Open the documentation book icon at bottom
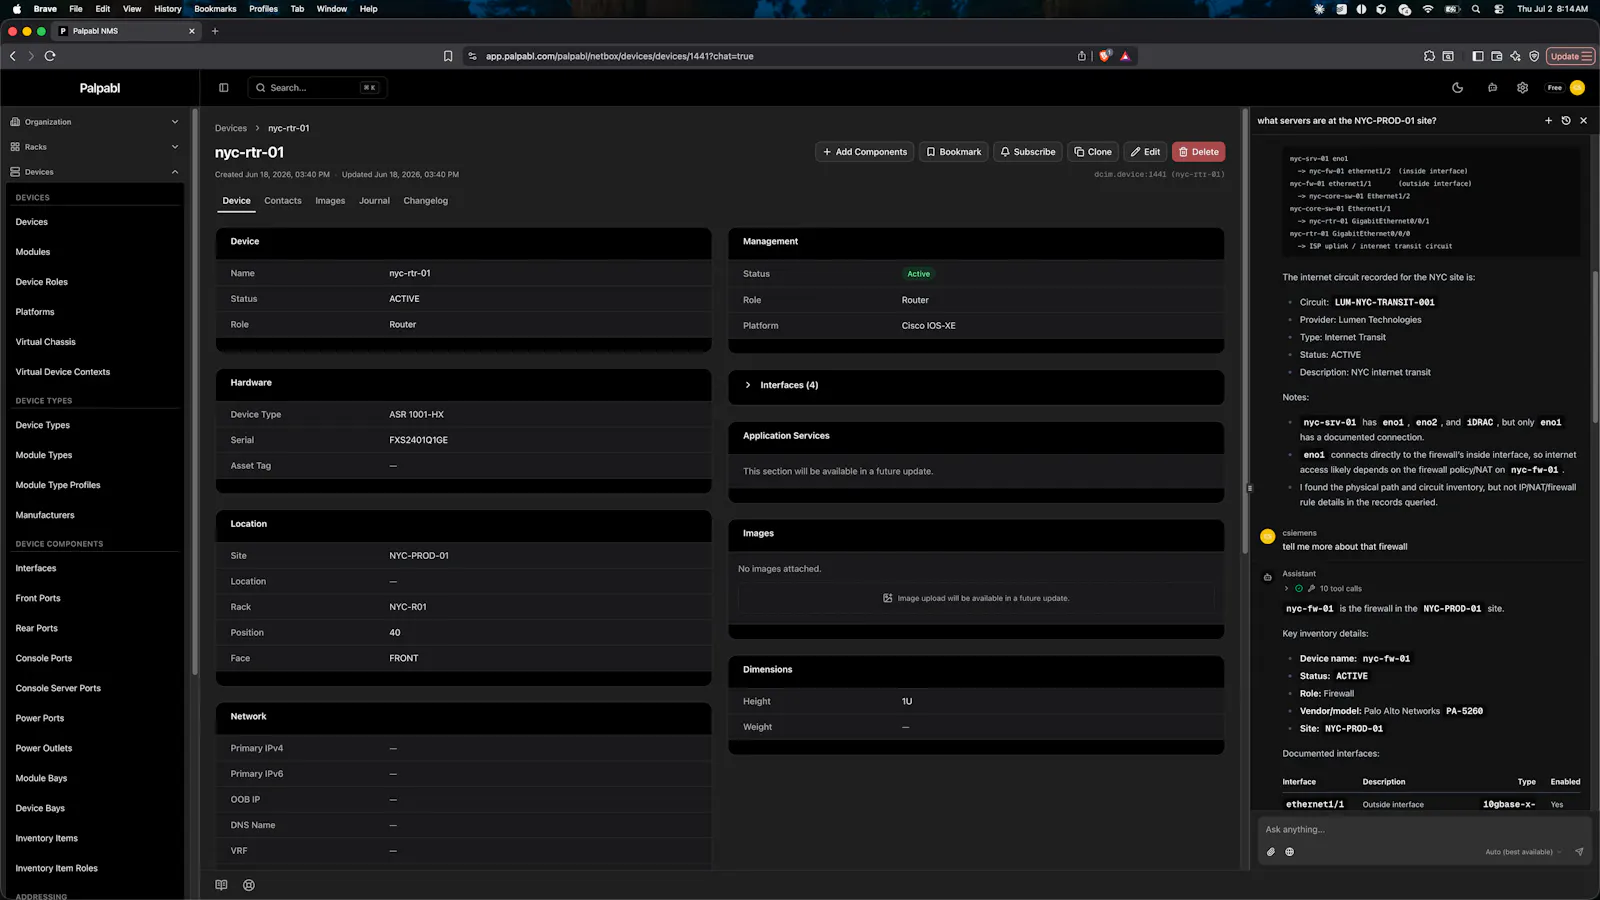The width and height of the screenshot is (1600, 900). [x=222, y=885]
